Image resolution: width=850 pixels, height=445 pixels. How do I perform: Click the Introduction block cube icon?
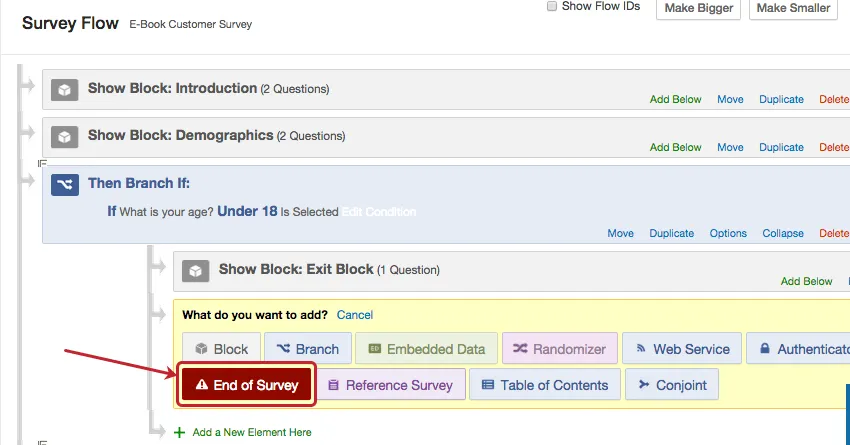pyautogui.click(x=65, y=90)
